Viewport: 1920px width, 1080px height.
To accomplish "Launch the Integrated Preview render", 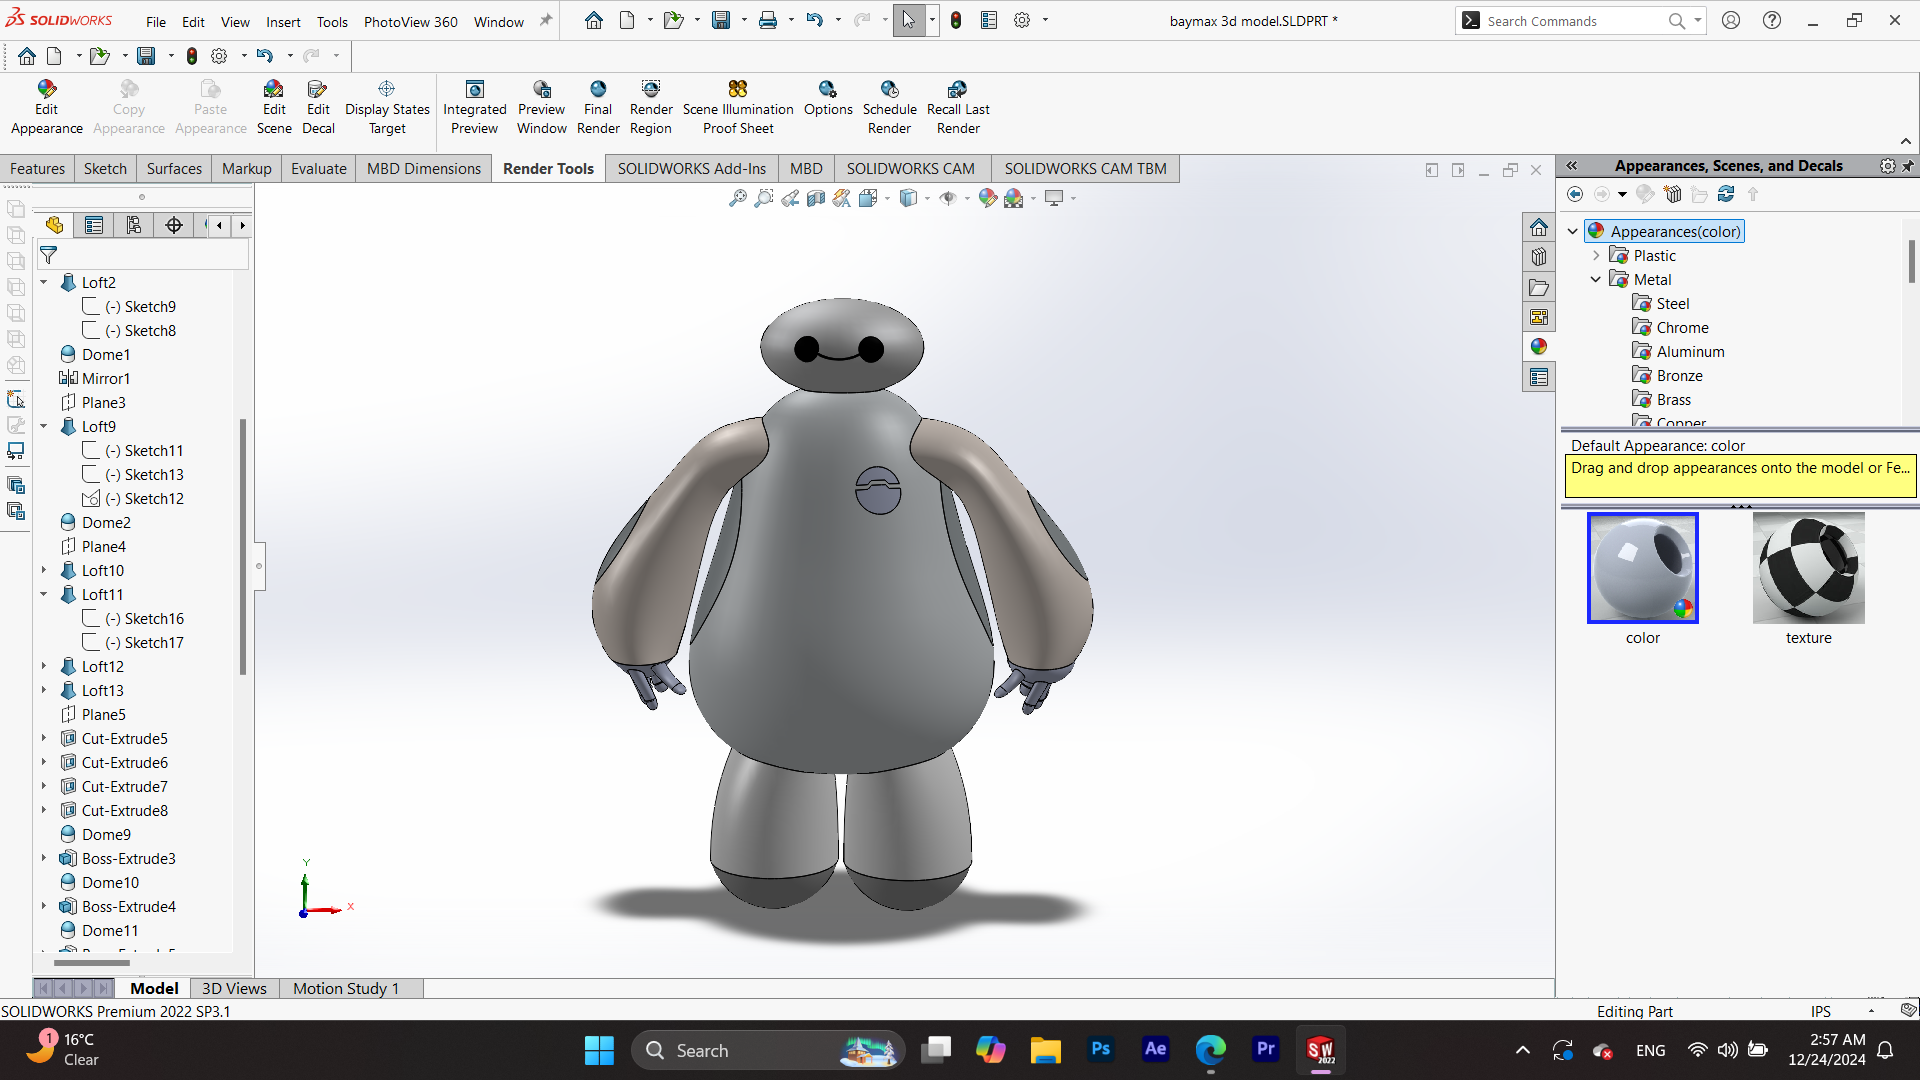I will (x=474, y=105).
